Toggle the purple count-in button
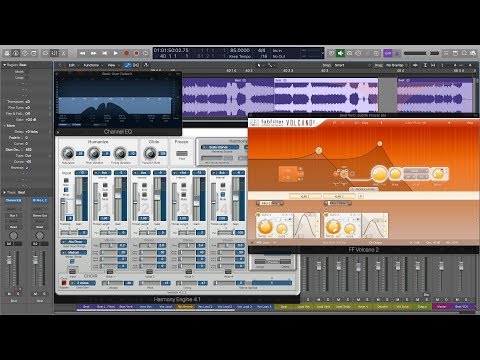The height and width of the screenshot is (360, 480). (x=388, y=53)
